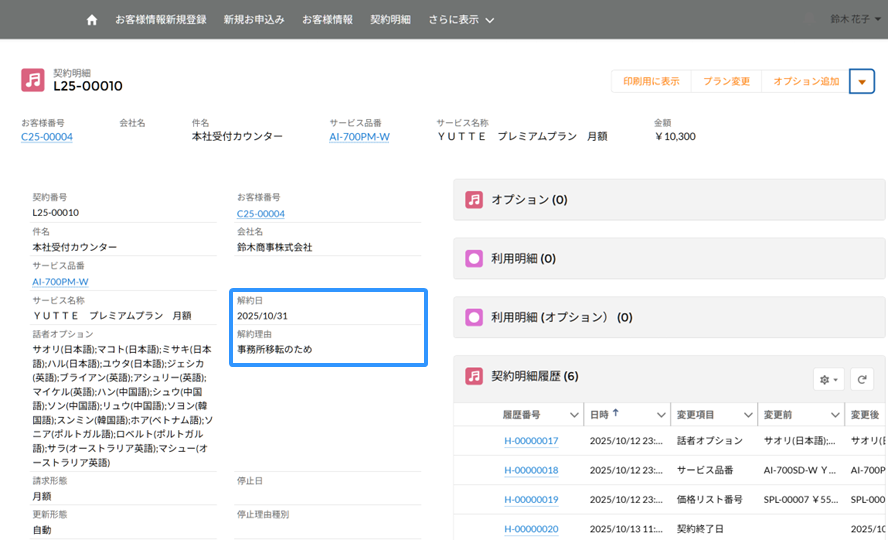888x540 pixels.
Task: Go to the お客様情報 tab
Action: [327, 19]
